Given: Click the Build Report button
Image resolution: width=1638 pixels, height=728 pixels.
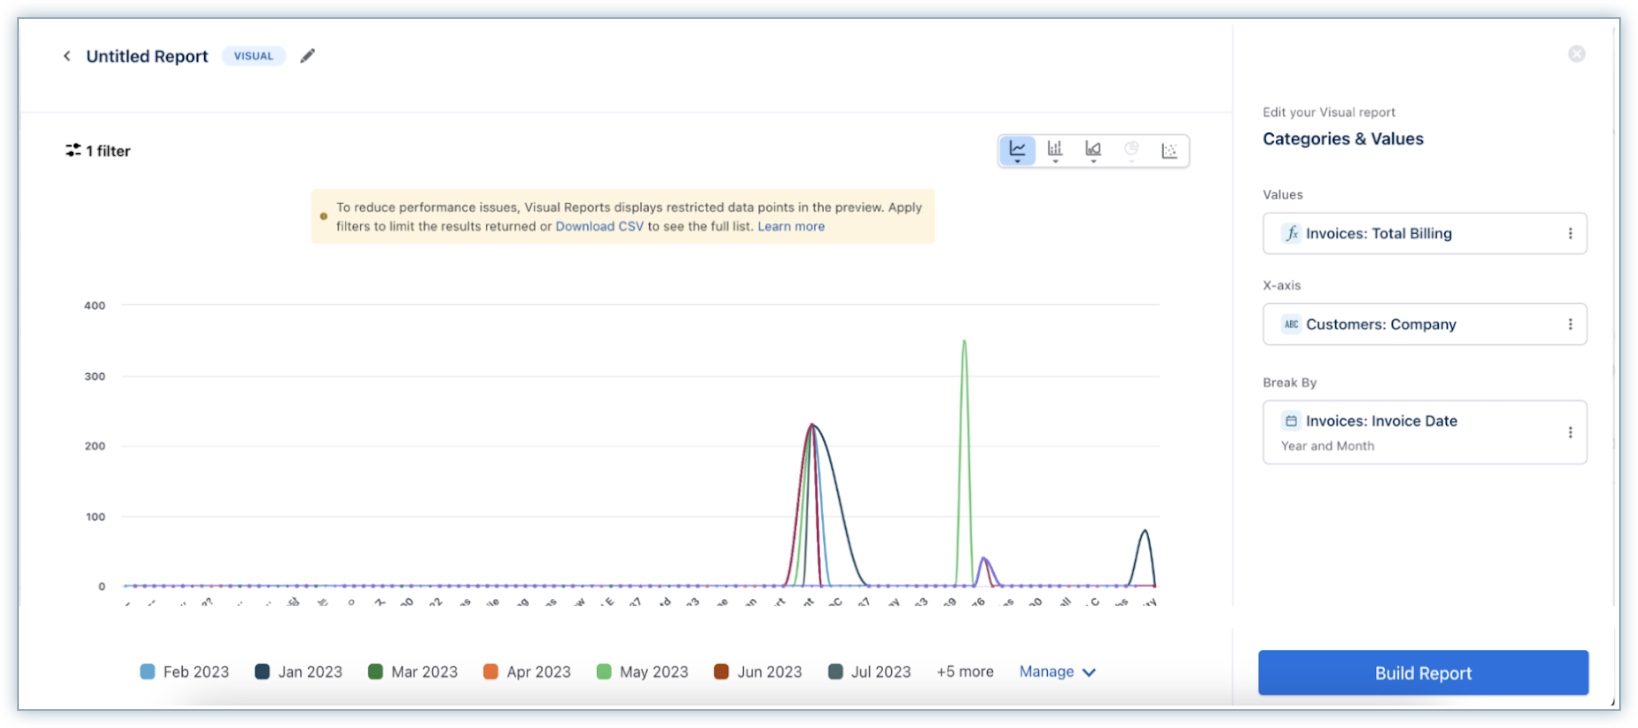Looking at the screenshot, I should pos(1422,673).
